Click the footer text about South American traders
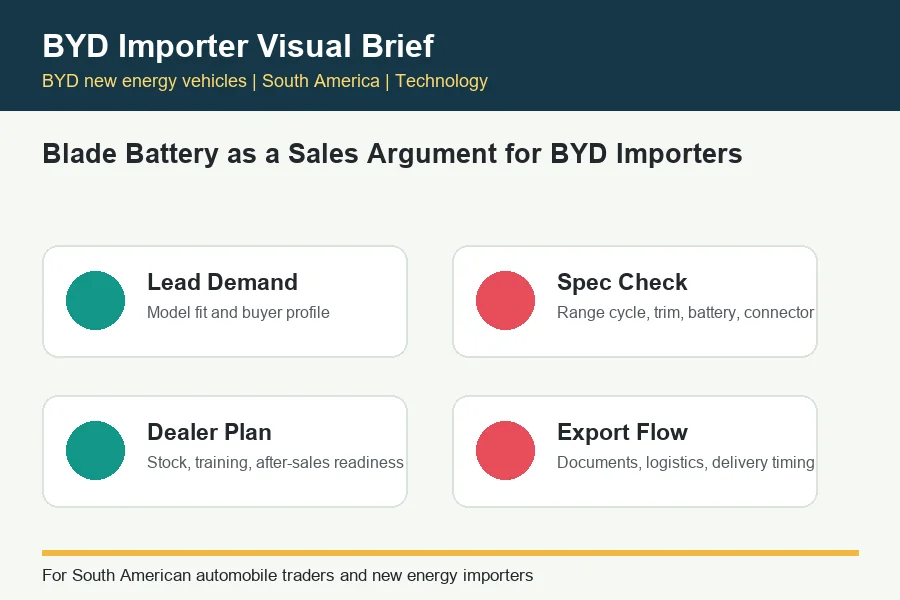The height and width of the screenshot is (600, 900). click(x=288, y=575)
